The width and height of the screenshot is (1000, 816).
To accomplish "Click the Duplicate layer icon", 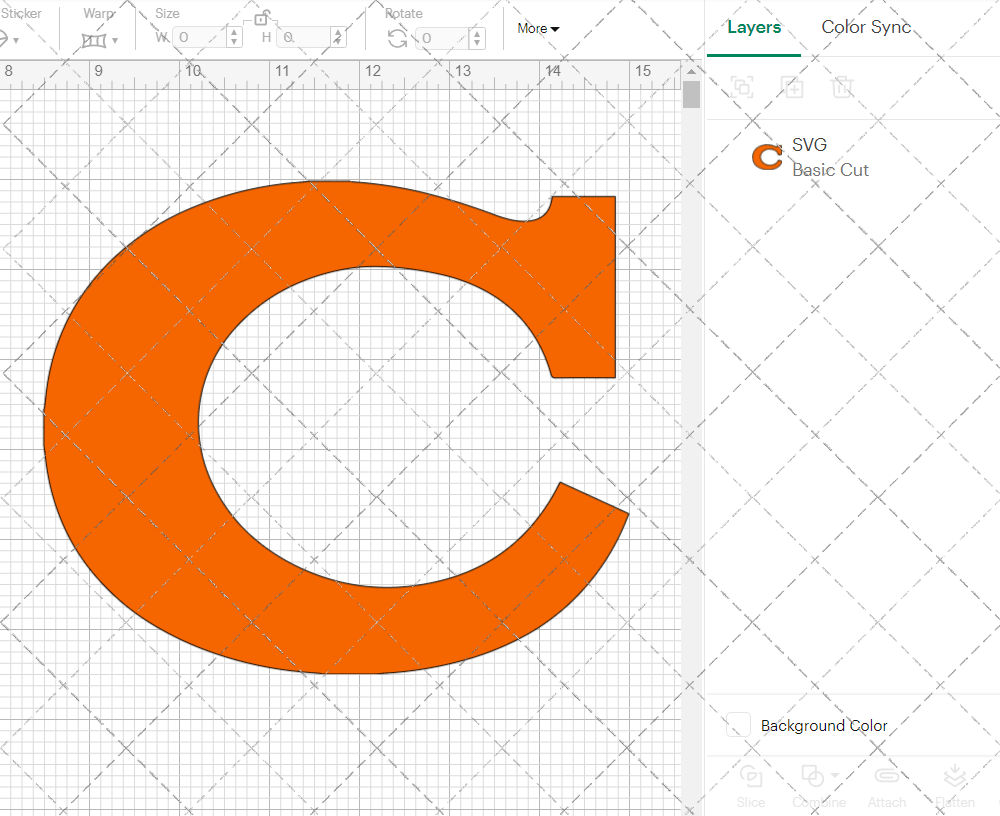I will (x=793, y=87).
